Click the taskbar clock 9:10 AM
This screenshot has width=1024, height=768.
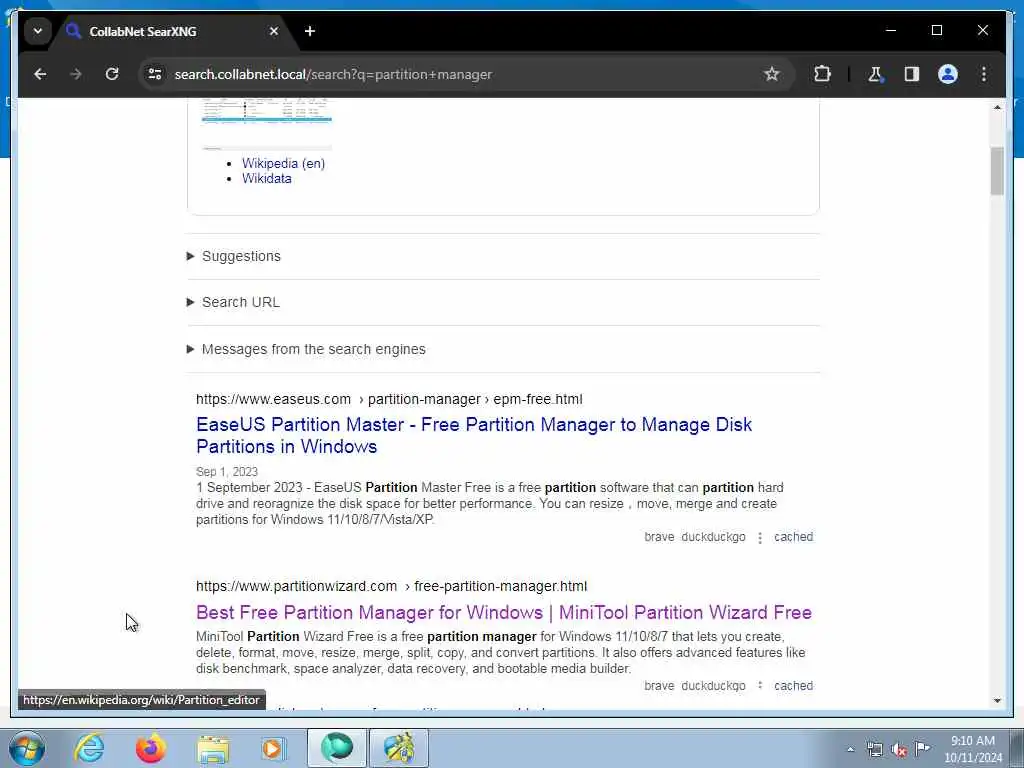click(972, 741)
